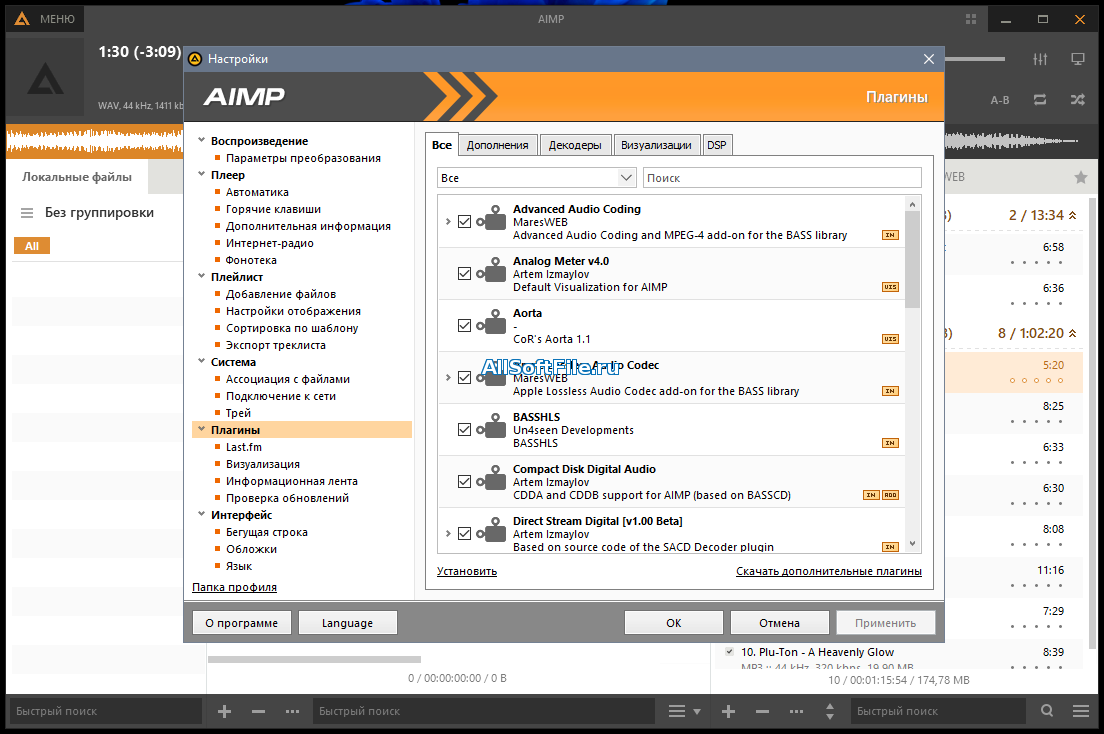Collapse the playlist group showing 8 / 1:02:20
The image size is (1104, 734).
coord(1072,333)
